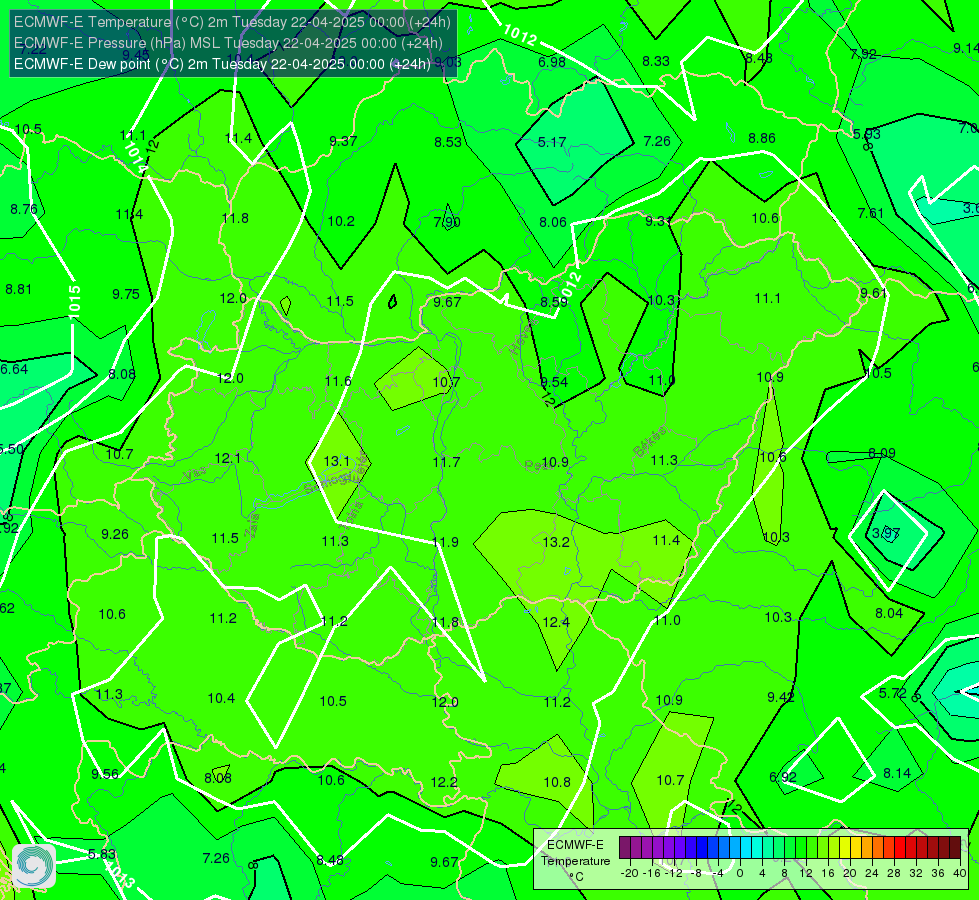
Task: Click the 9.56 temperature value
Action: tap(105, 774)
